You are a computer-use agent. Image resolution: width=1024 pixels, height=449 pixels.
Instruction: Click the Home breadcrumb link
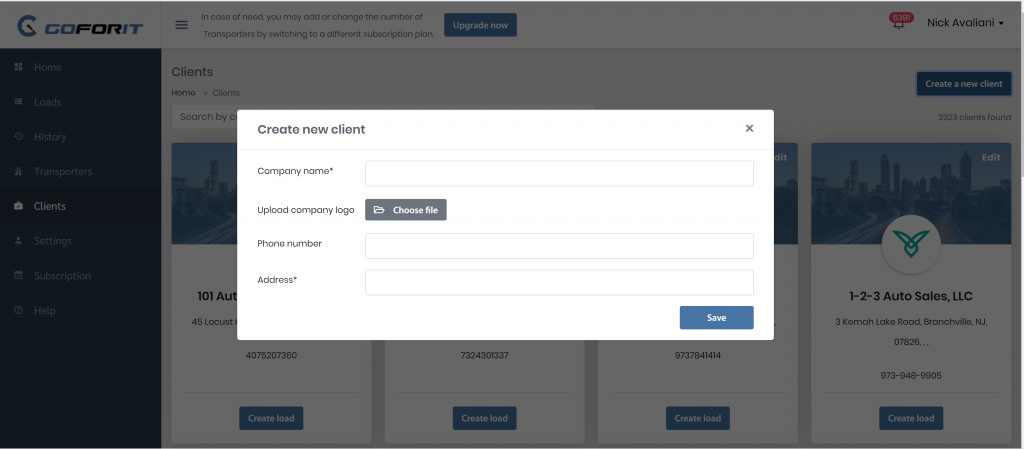coord(183,93)
